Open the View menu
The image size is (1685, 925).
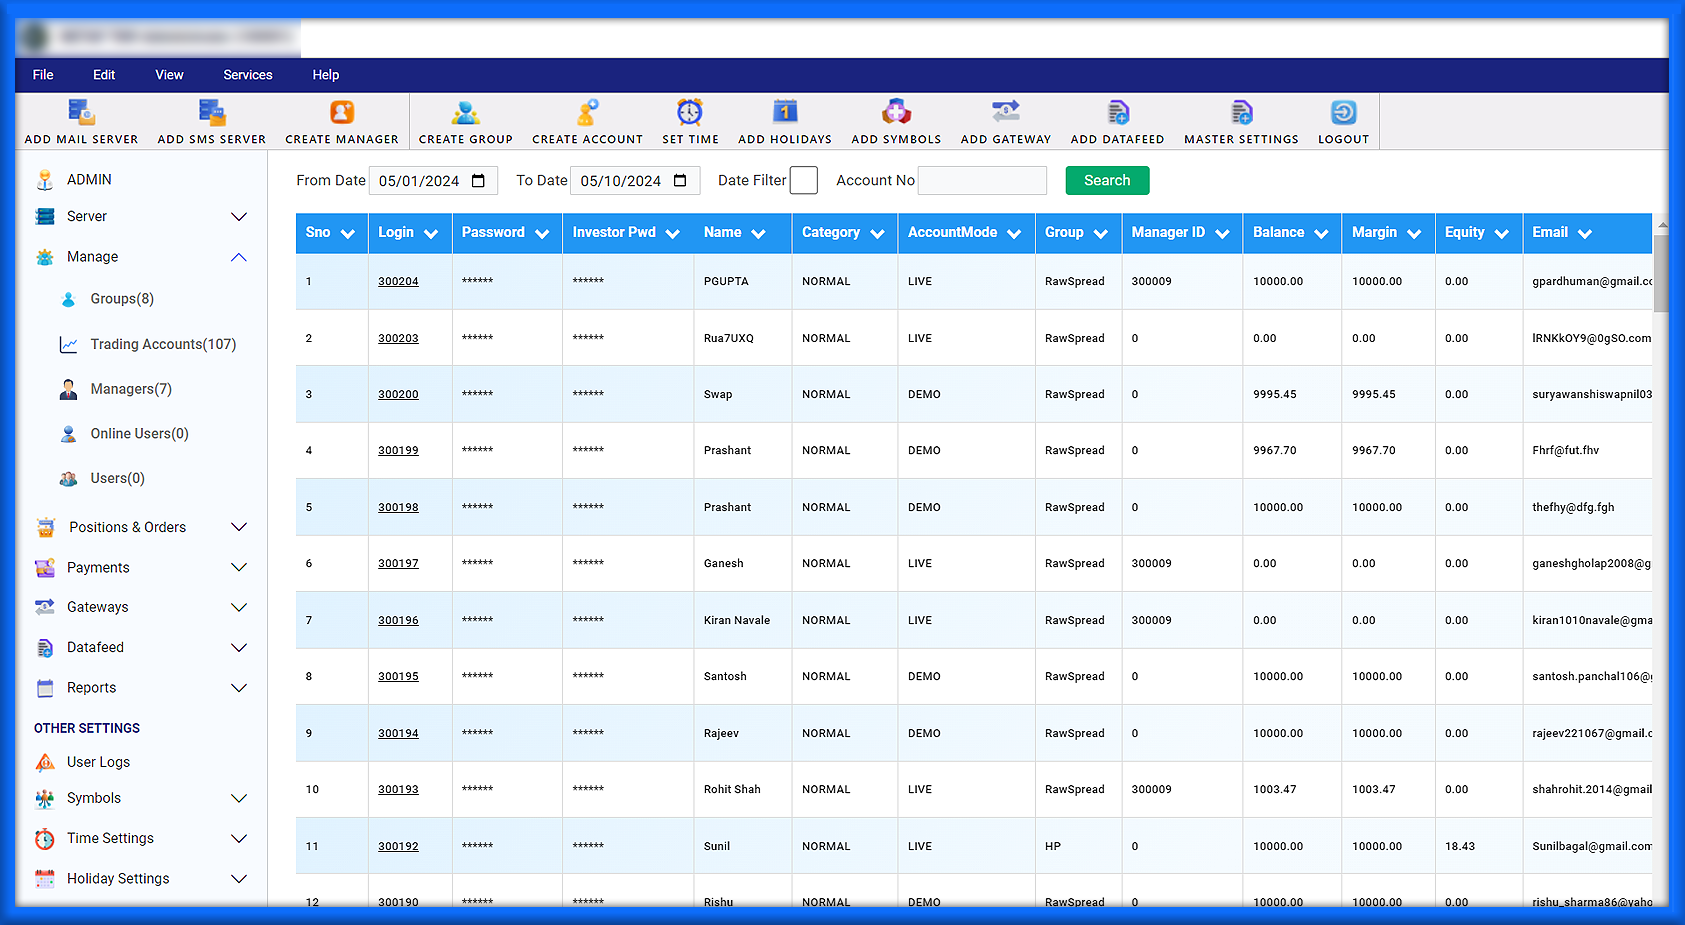(169, 75)
